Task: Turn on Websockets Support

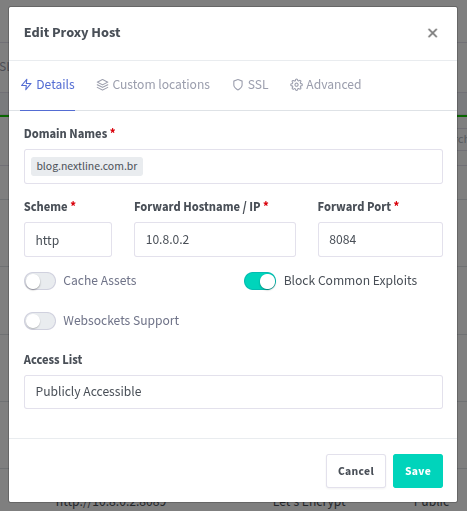Action: [40, 321]
